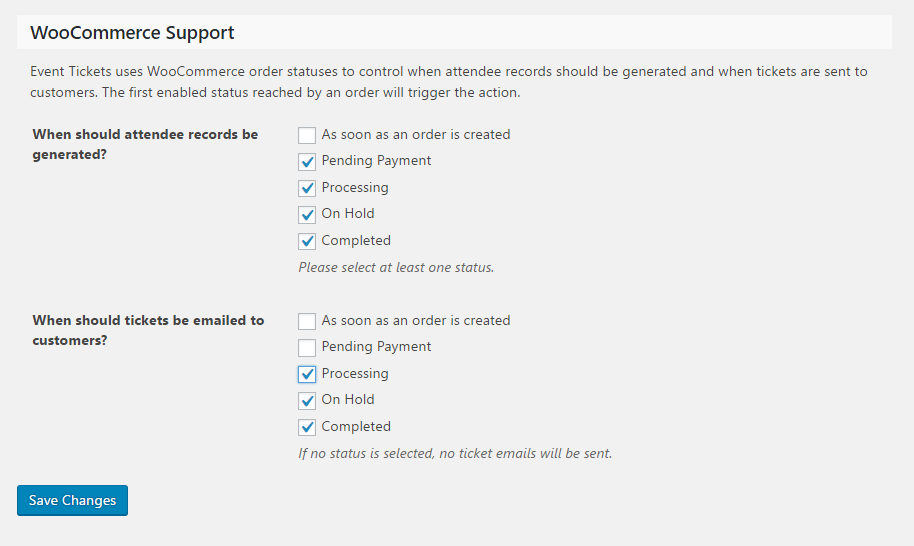Disable Completed checkbox for emailed tickets
Screen dimensions: 914x546
pos(307,427)
